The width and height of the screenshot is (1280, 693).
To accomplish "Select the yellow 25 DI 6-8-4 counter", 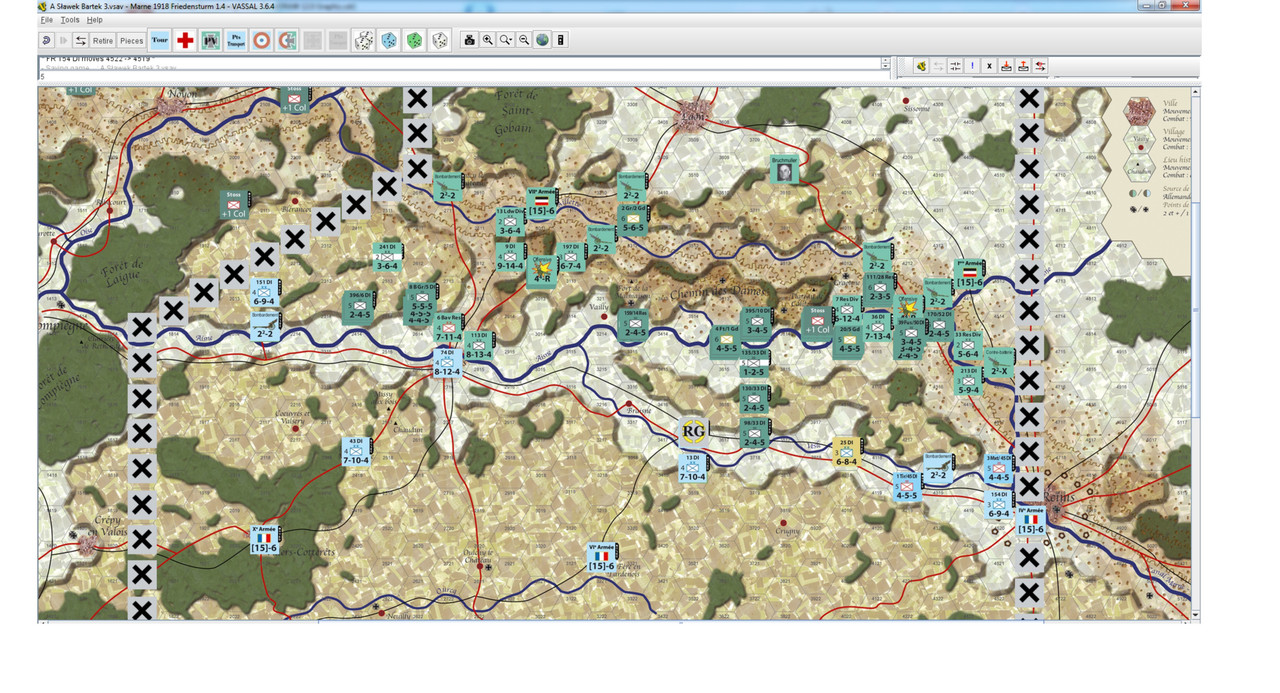I will click(846, 452).
